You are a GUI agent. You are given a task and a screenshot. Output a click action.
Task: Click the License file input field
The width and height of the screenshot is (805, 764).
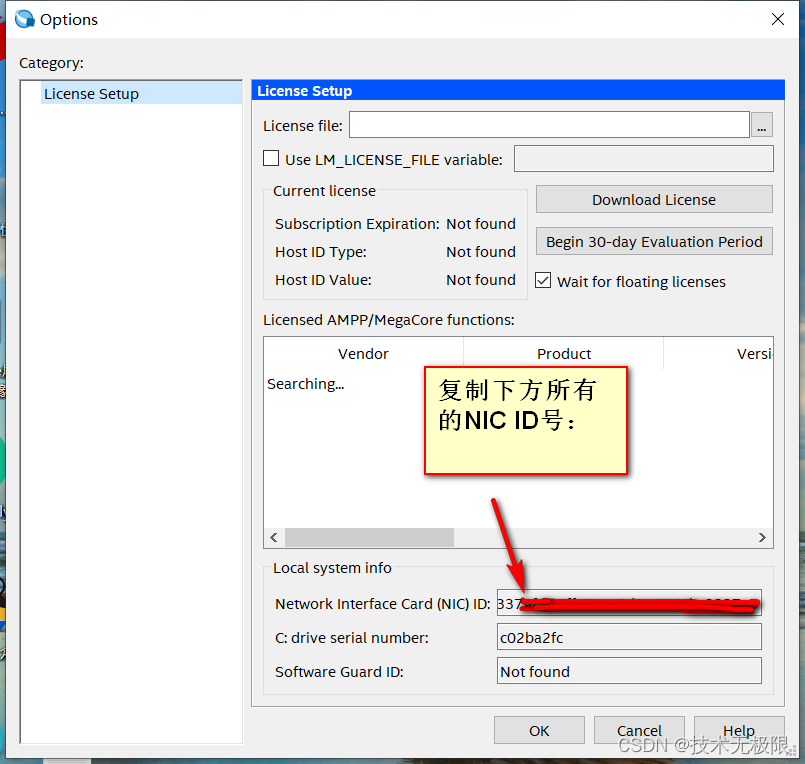coord(549,125)
